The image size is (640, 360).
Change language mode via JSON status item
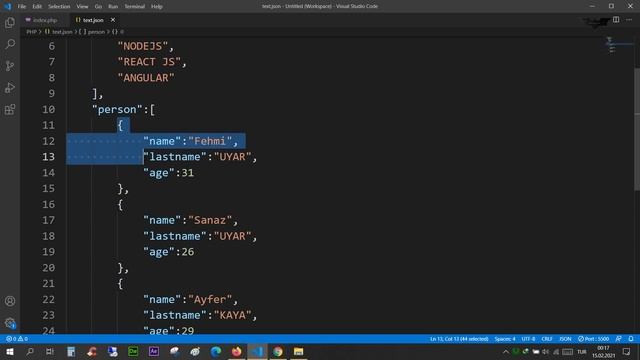(565, 339)
